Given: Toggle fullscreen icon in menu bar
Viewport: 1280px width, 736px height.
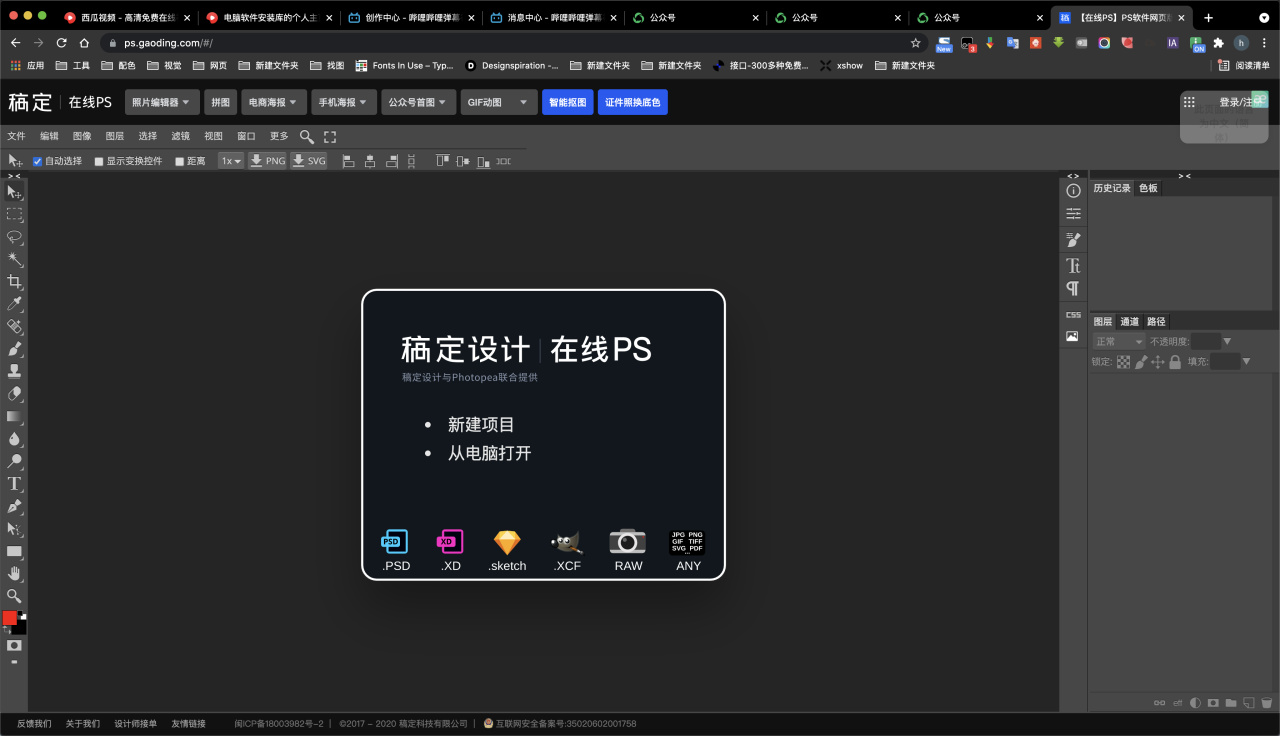Looking at the screenshot, I should pyautogui.click(x=330, y=137).
